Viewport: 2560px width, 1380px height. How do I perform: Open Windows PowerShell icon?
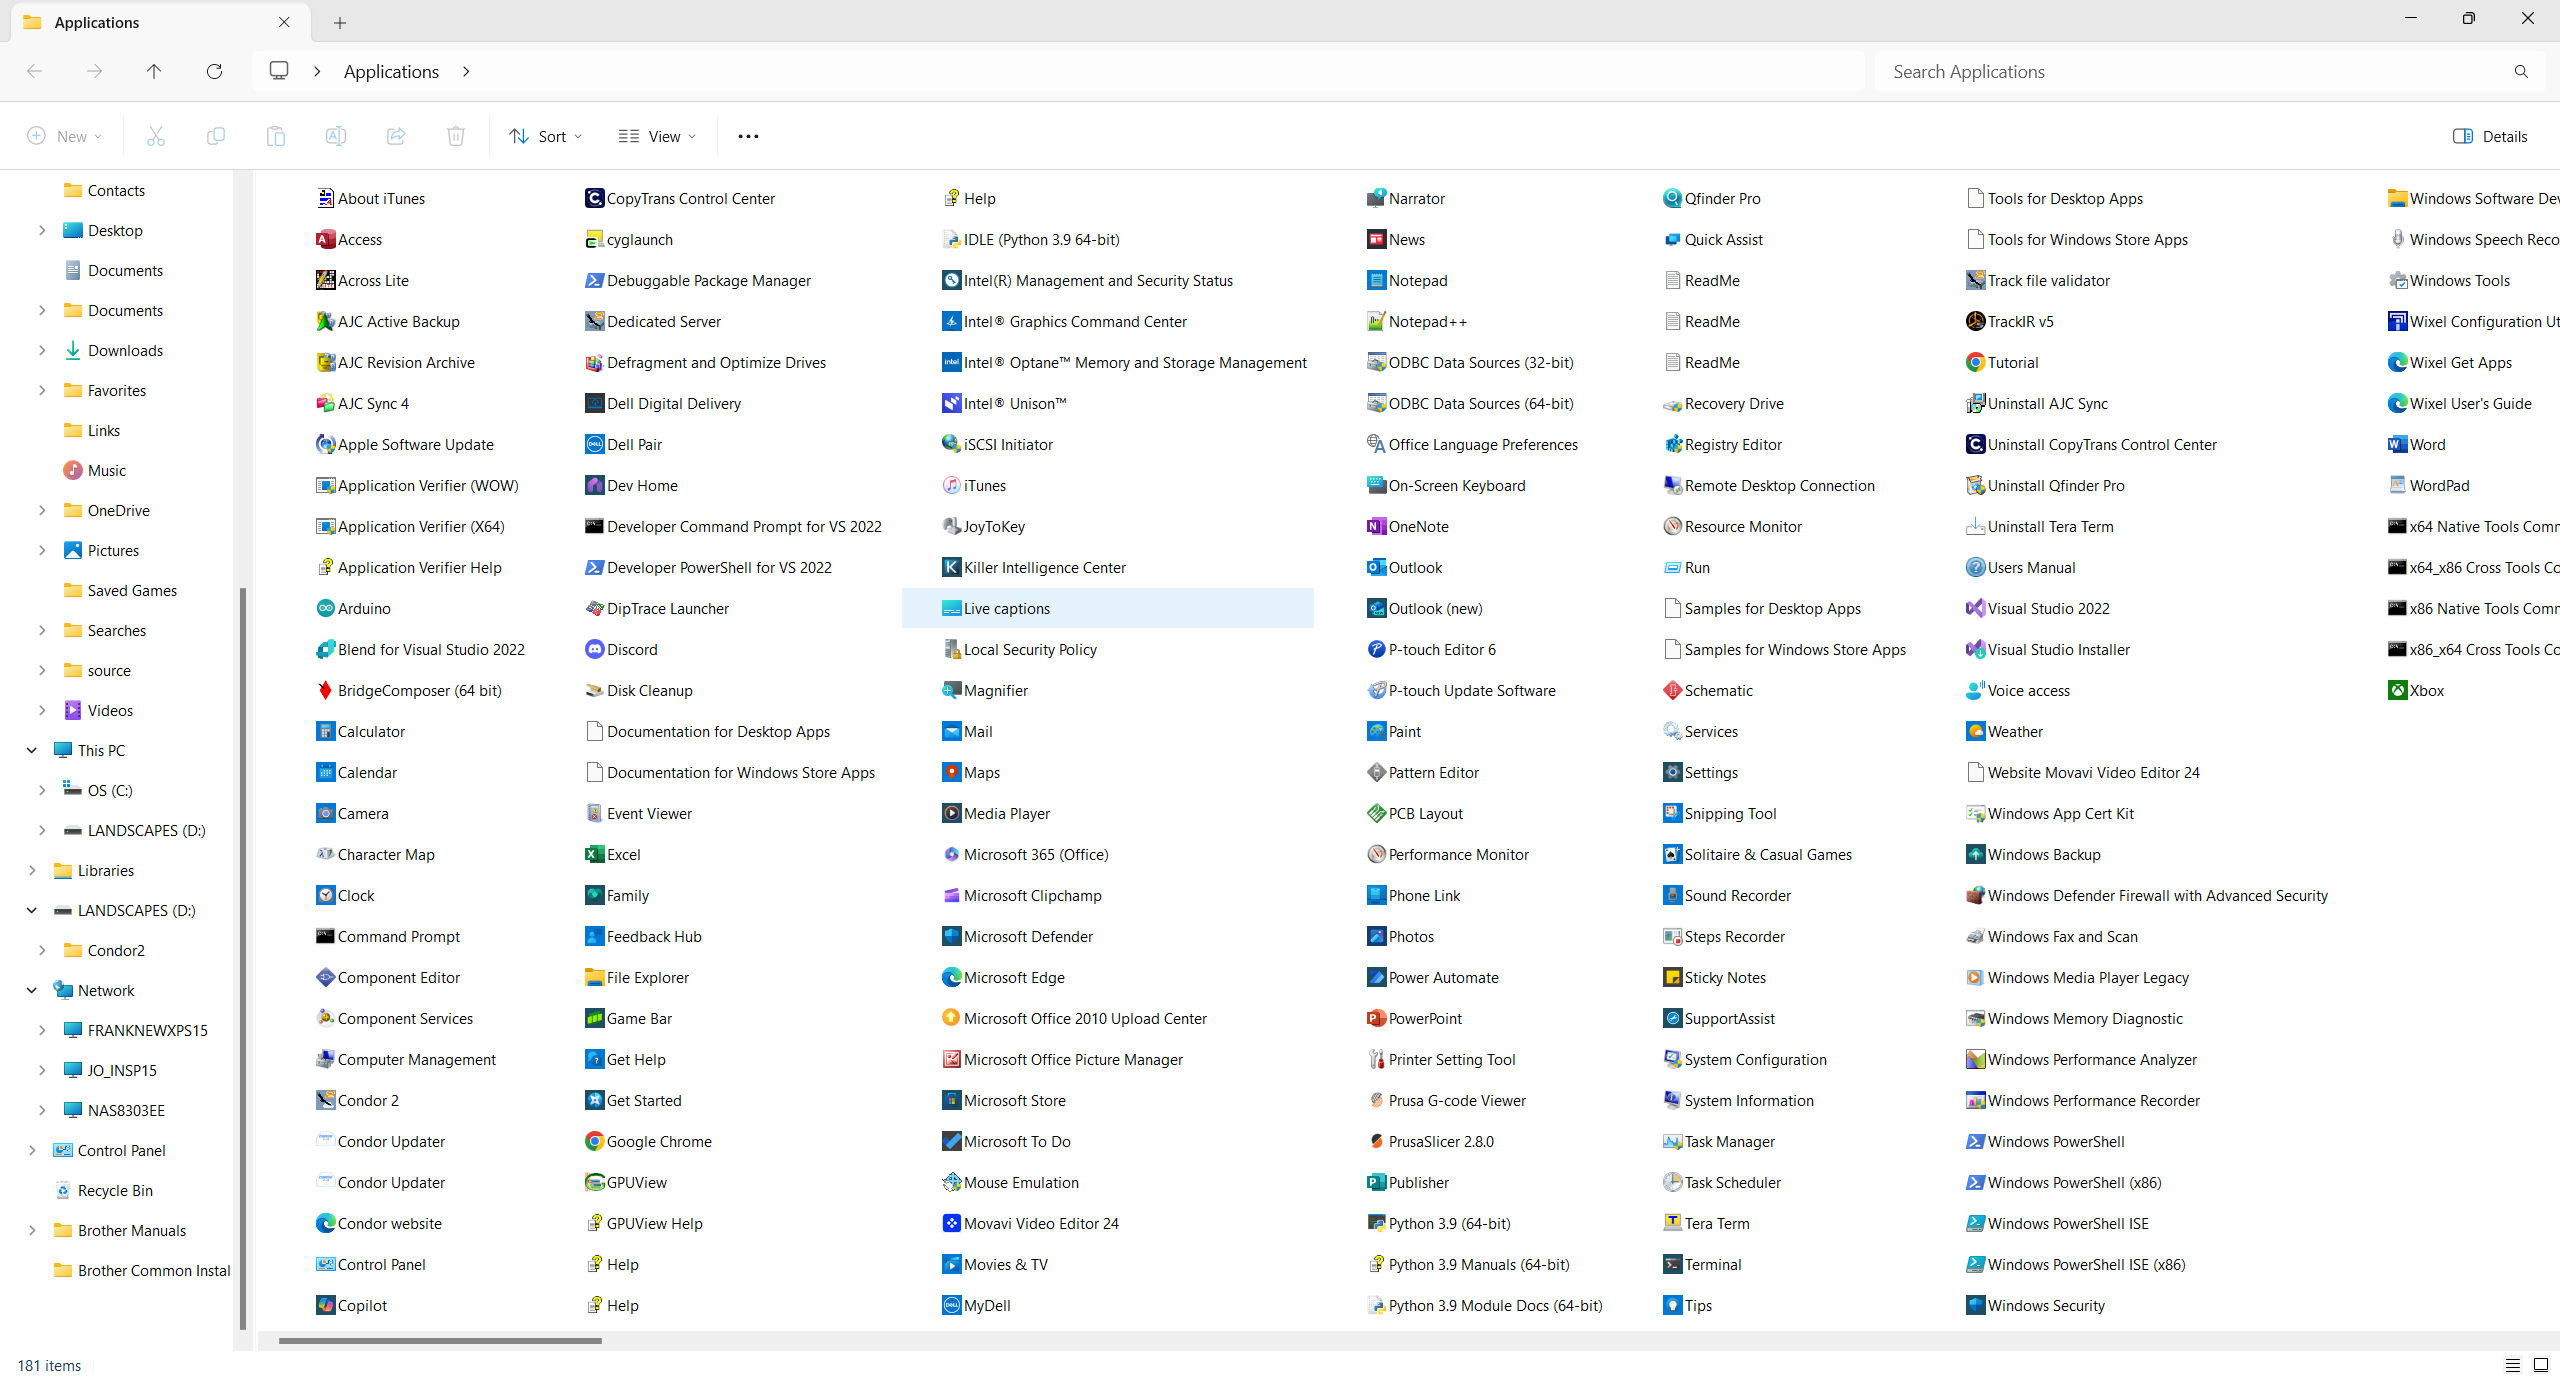[1975, 1141]
